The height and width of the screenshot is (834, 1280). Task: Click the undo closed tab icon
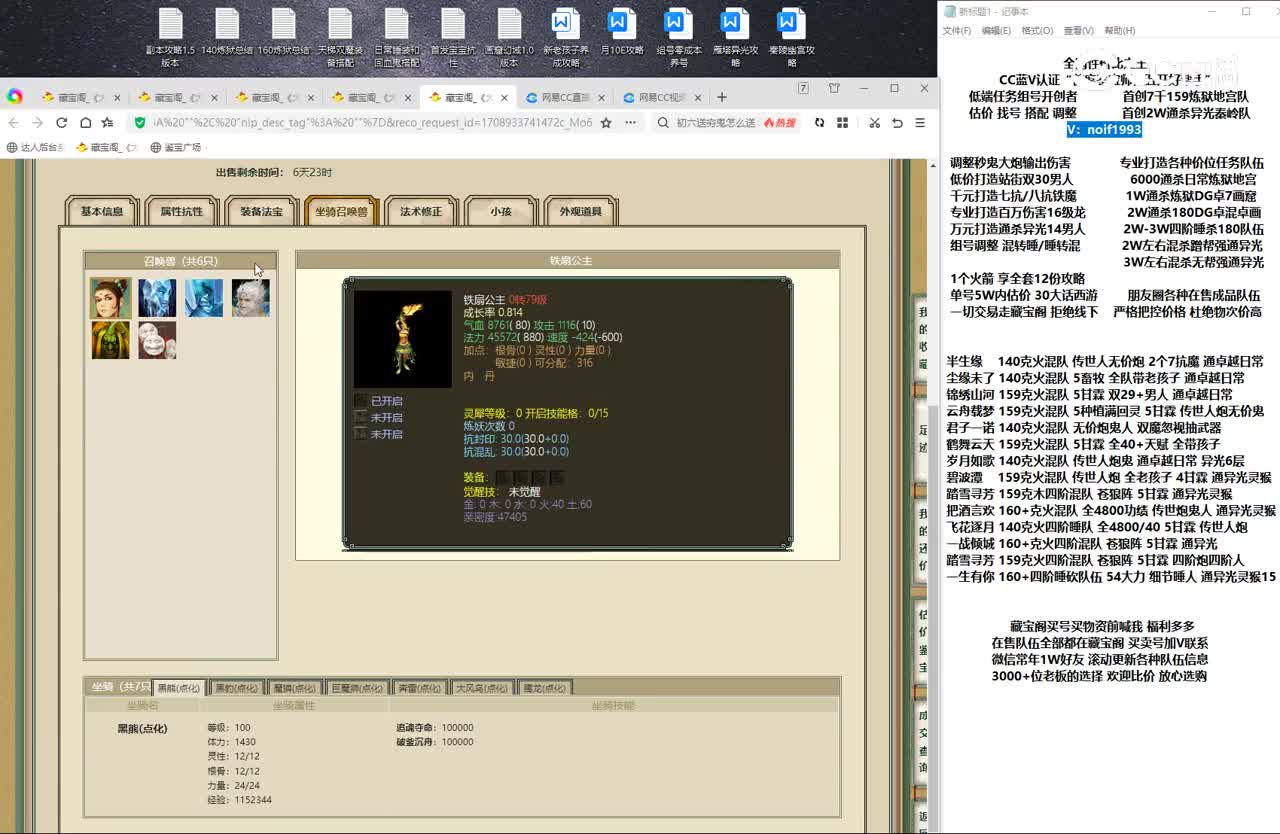[x=897, y=123]
